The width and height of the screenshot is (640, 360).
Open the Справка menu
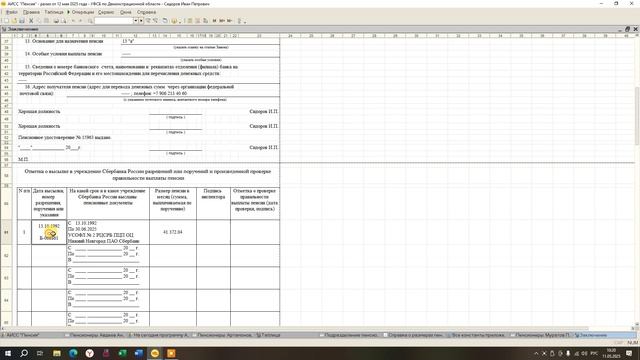point(147,12)
